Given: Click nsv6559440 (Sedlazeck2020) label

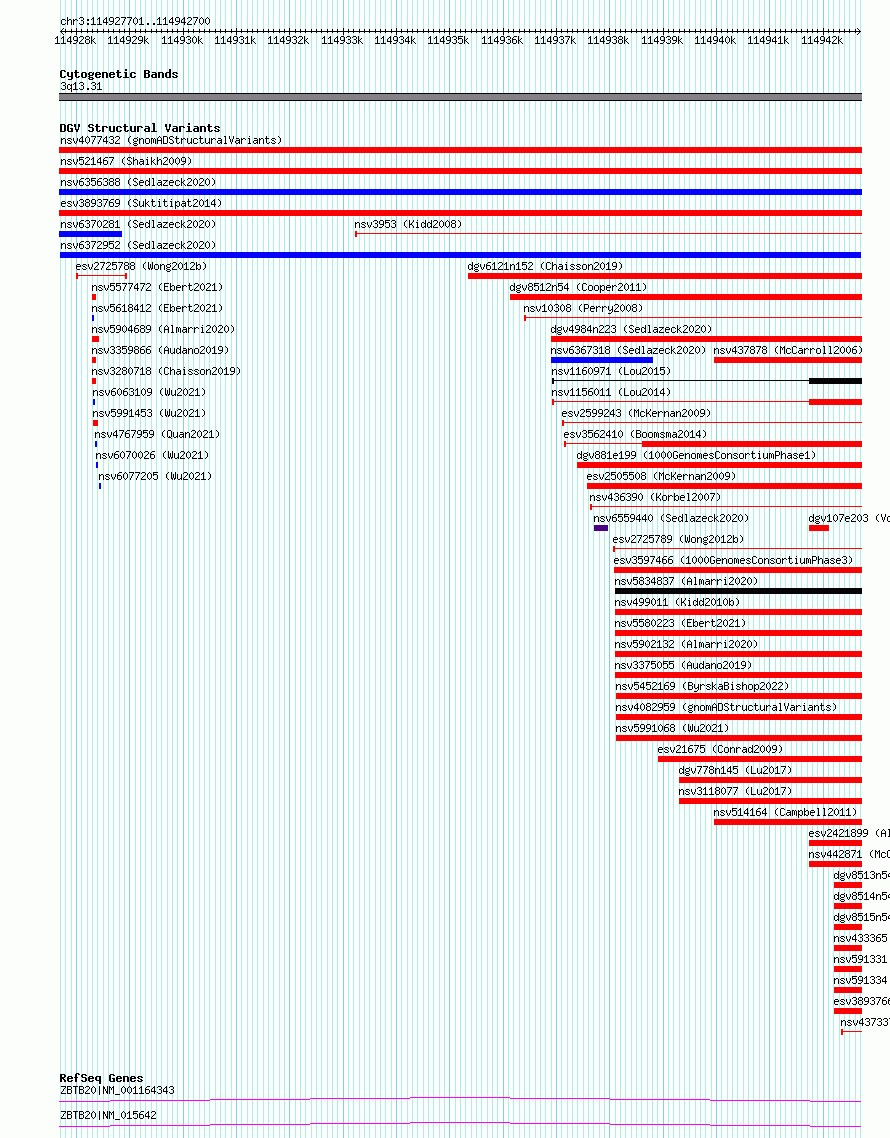Looking at the screenshot, I should click(x=671, y=519).
